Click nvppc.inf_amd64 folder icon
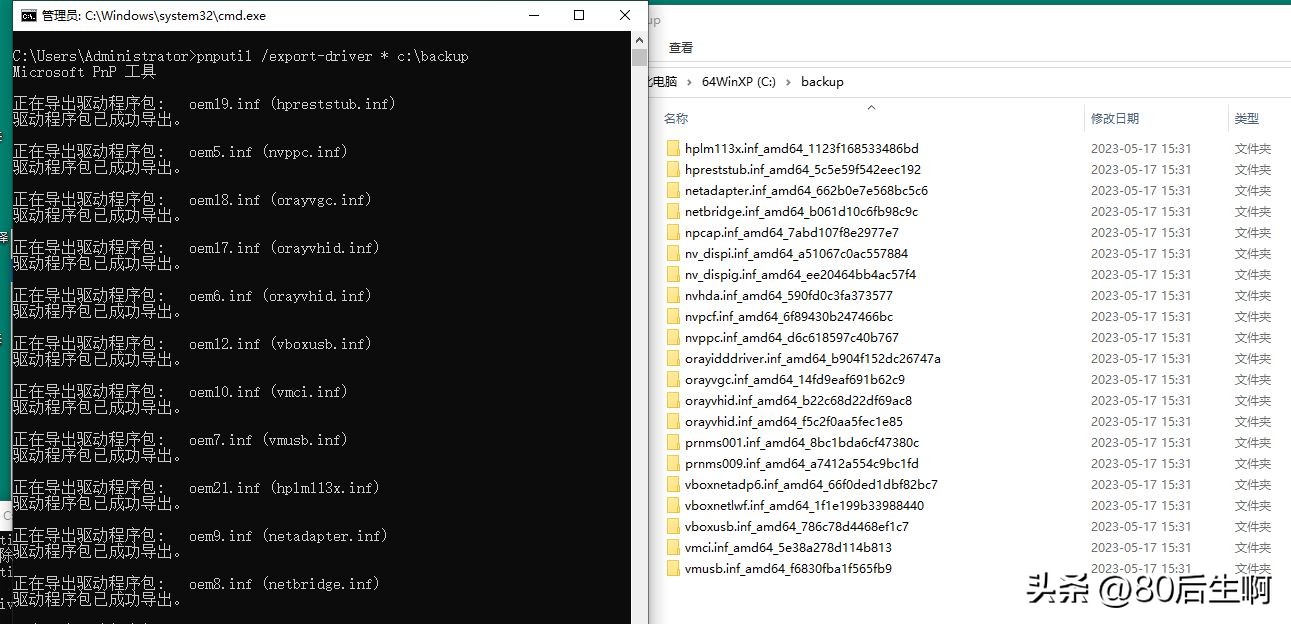Screen dimensions: 1291x624 click(x=673, y=338)
